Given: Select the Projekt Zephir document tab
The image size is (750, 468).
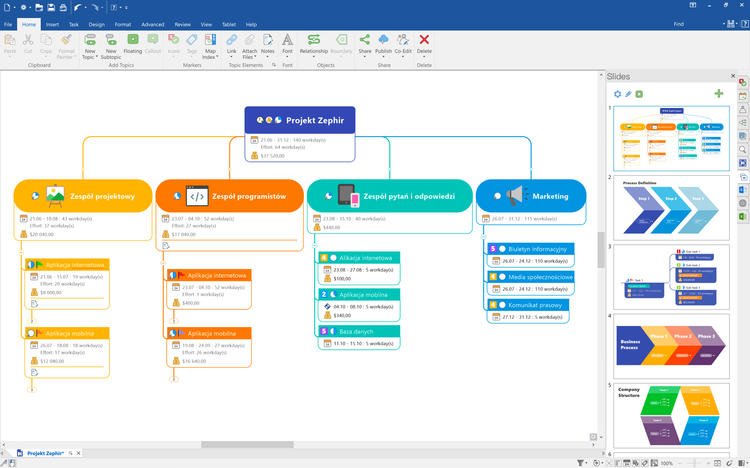Looking at the screenshot, I should 45,453.
